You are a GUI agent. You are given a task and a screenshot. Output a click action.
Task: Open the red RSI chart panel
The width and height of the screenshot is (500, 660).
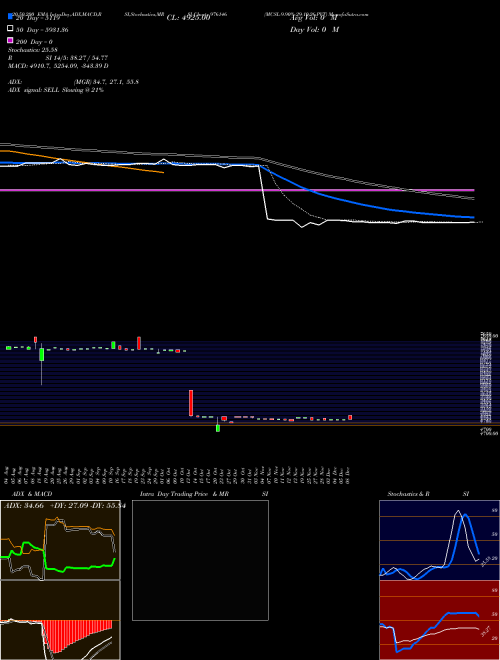(439, 620)
